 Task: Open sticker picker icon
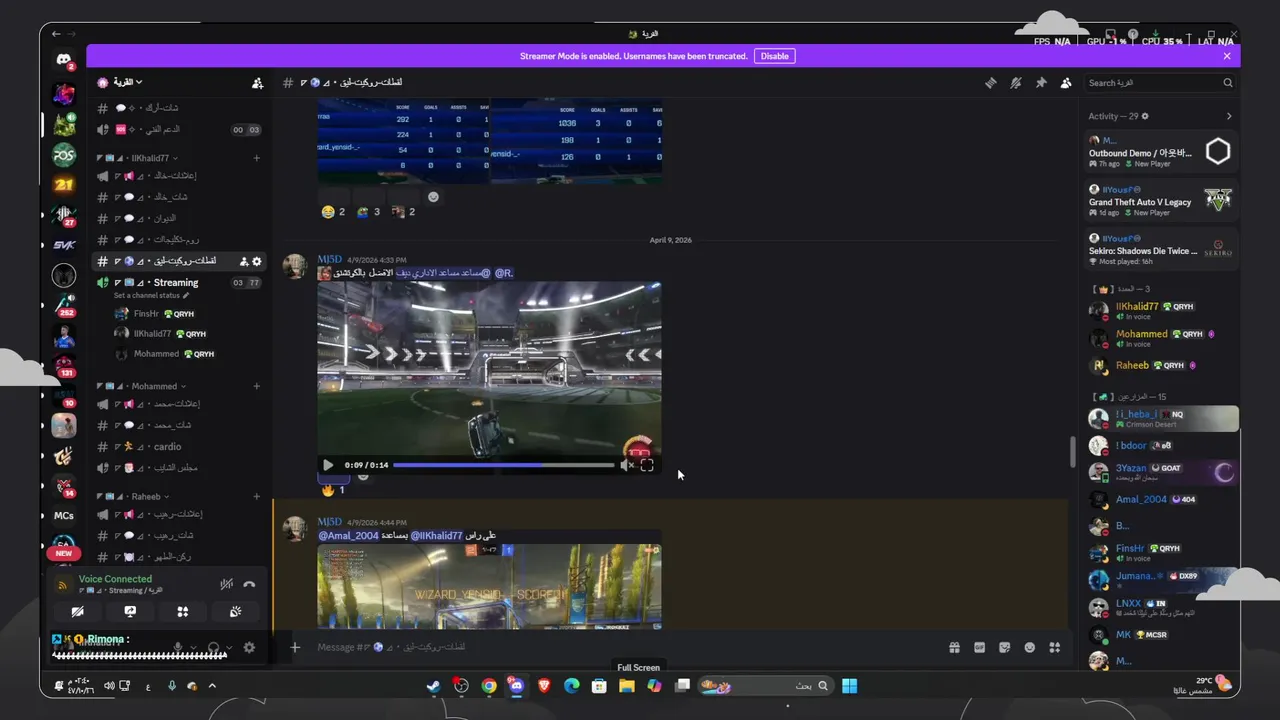pyautogui.click(x=1004, y=647)
